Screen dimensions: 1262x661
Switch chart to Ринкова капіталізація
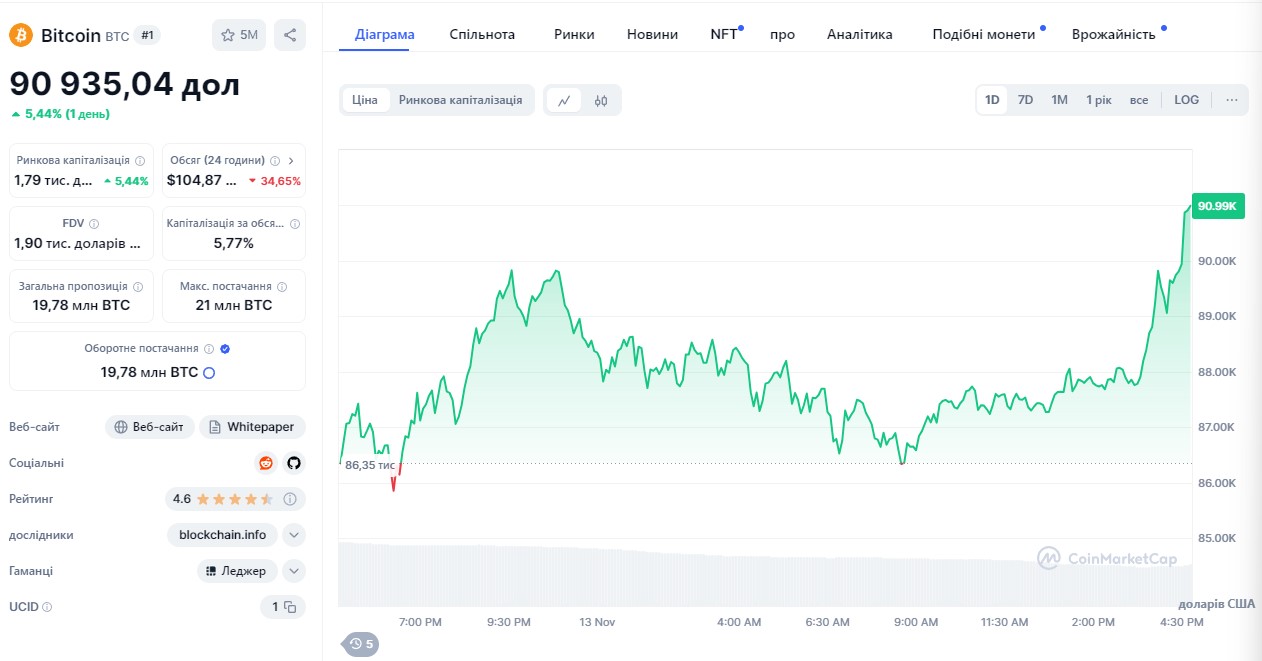point(460,100)
